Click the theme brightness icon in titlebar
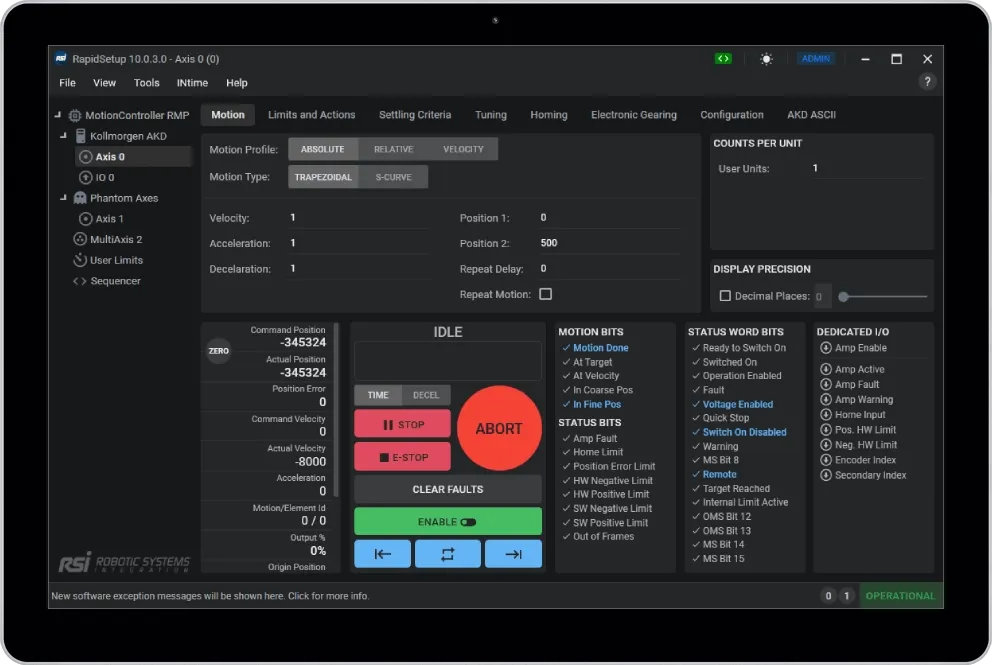This screenshot has width=992, height=665. click(x=766, y=59)
